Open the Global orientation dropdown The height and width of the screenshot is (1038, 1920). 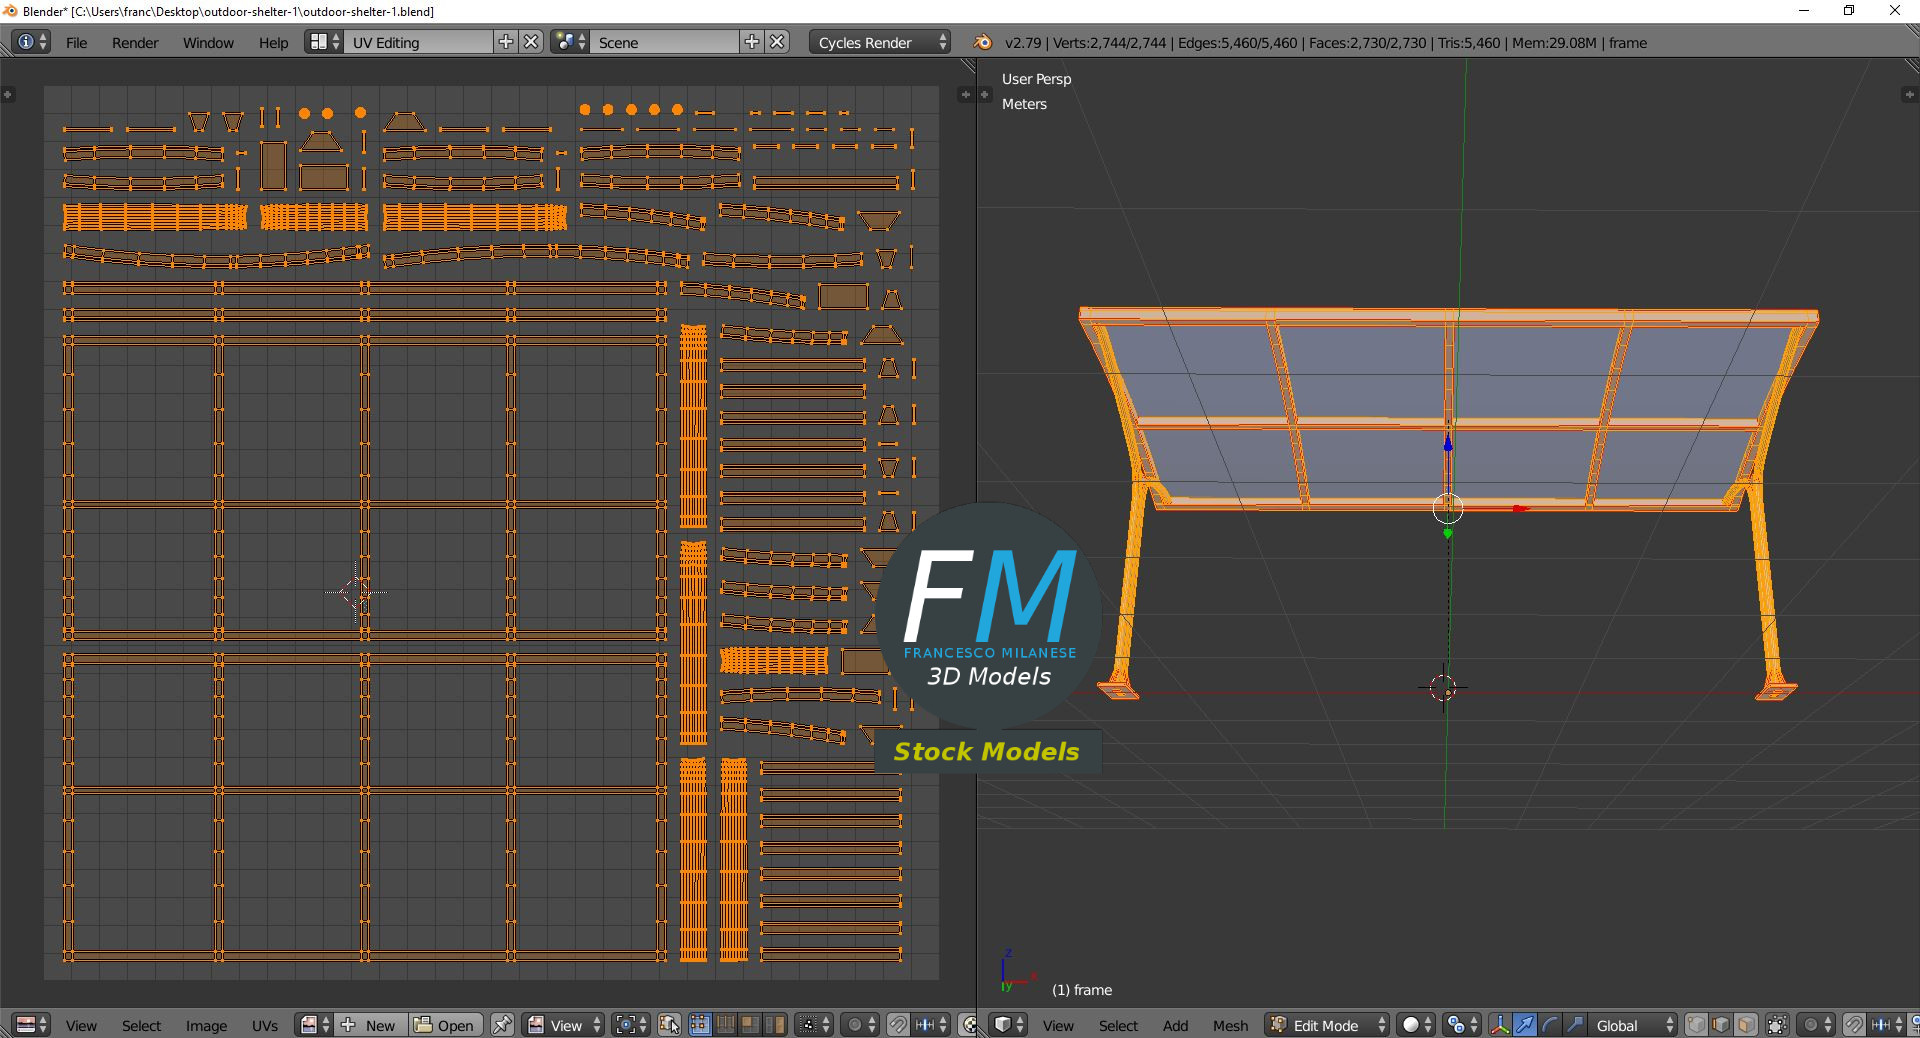pyautogui.click(x=1633, y=1025)
